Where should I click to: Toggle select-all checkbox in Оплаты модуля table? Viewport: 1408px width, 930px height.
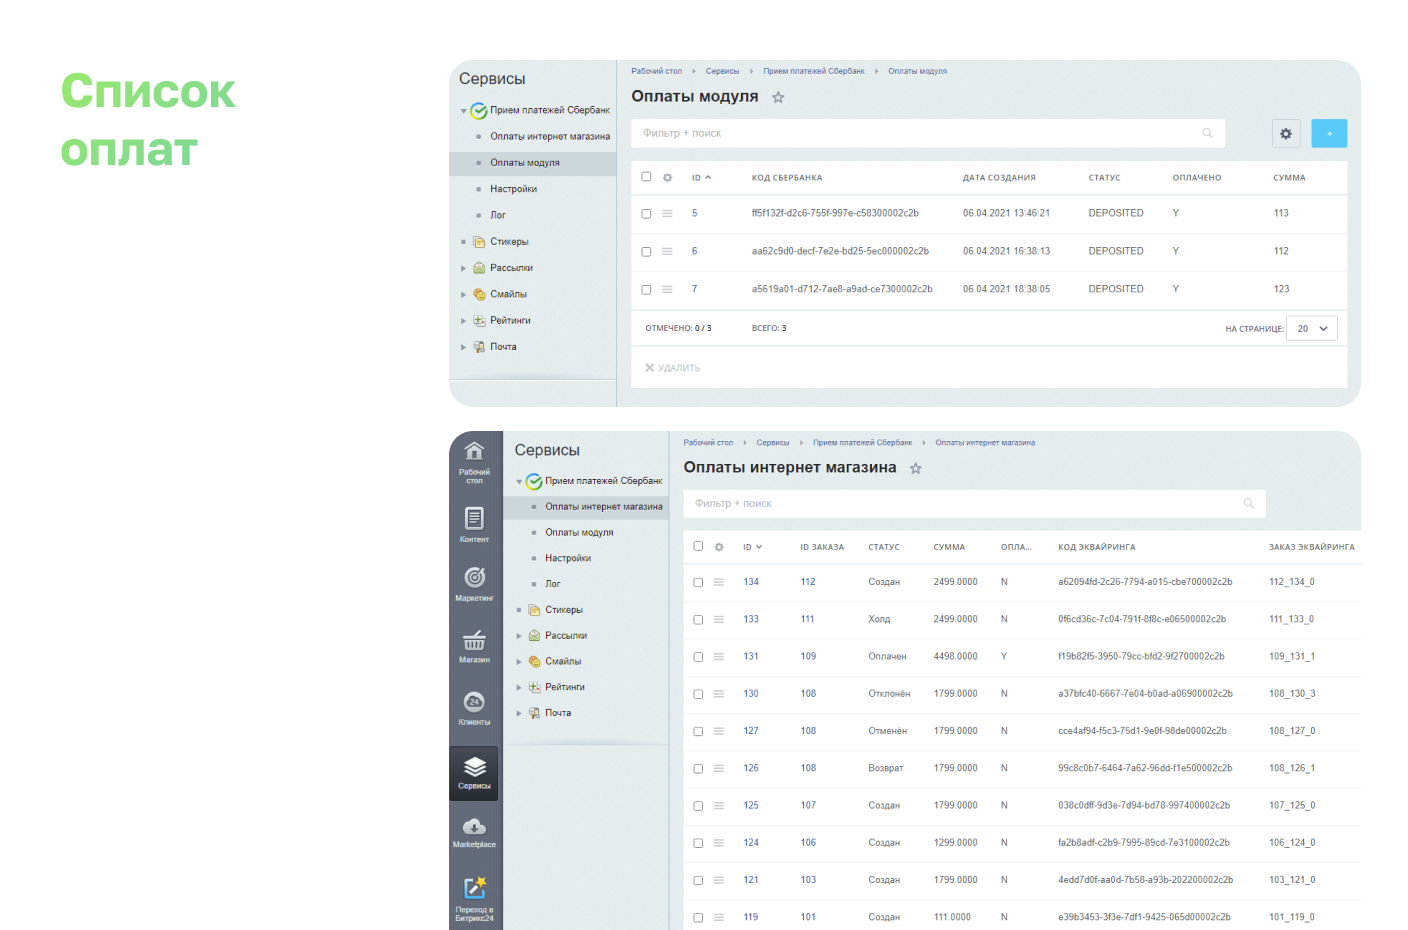(646, 177)
